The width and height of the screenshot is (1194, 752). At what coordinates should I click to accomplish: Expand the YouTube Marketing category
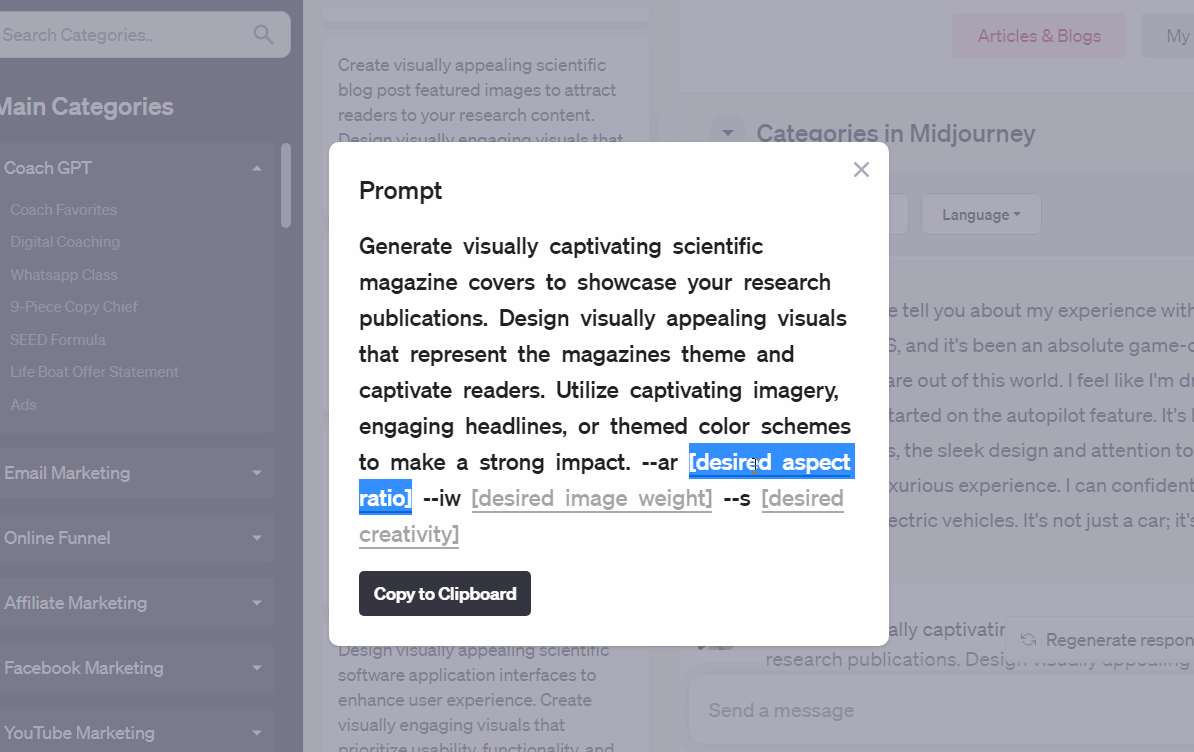pos(257,733)
